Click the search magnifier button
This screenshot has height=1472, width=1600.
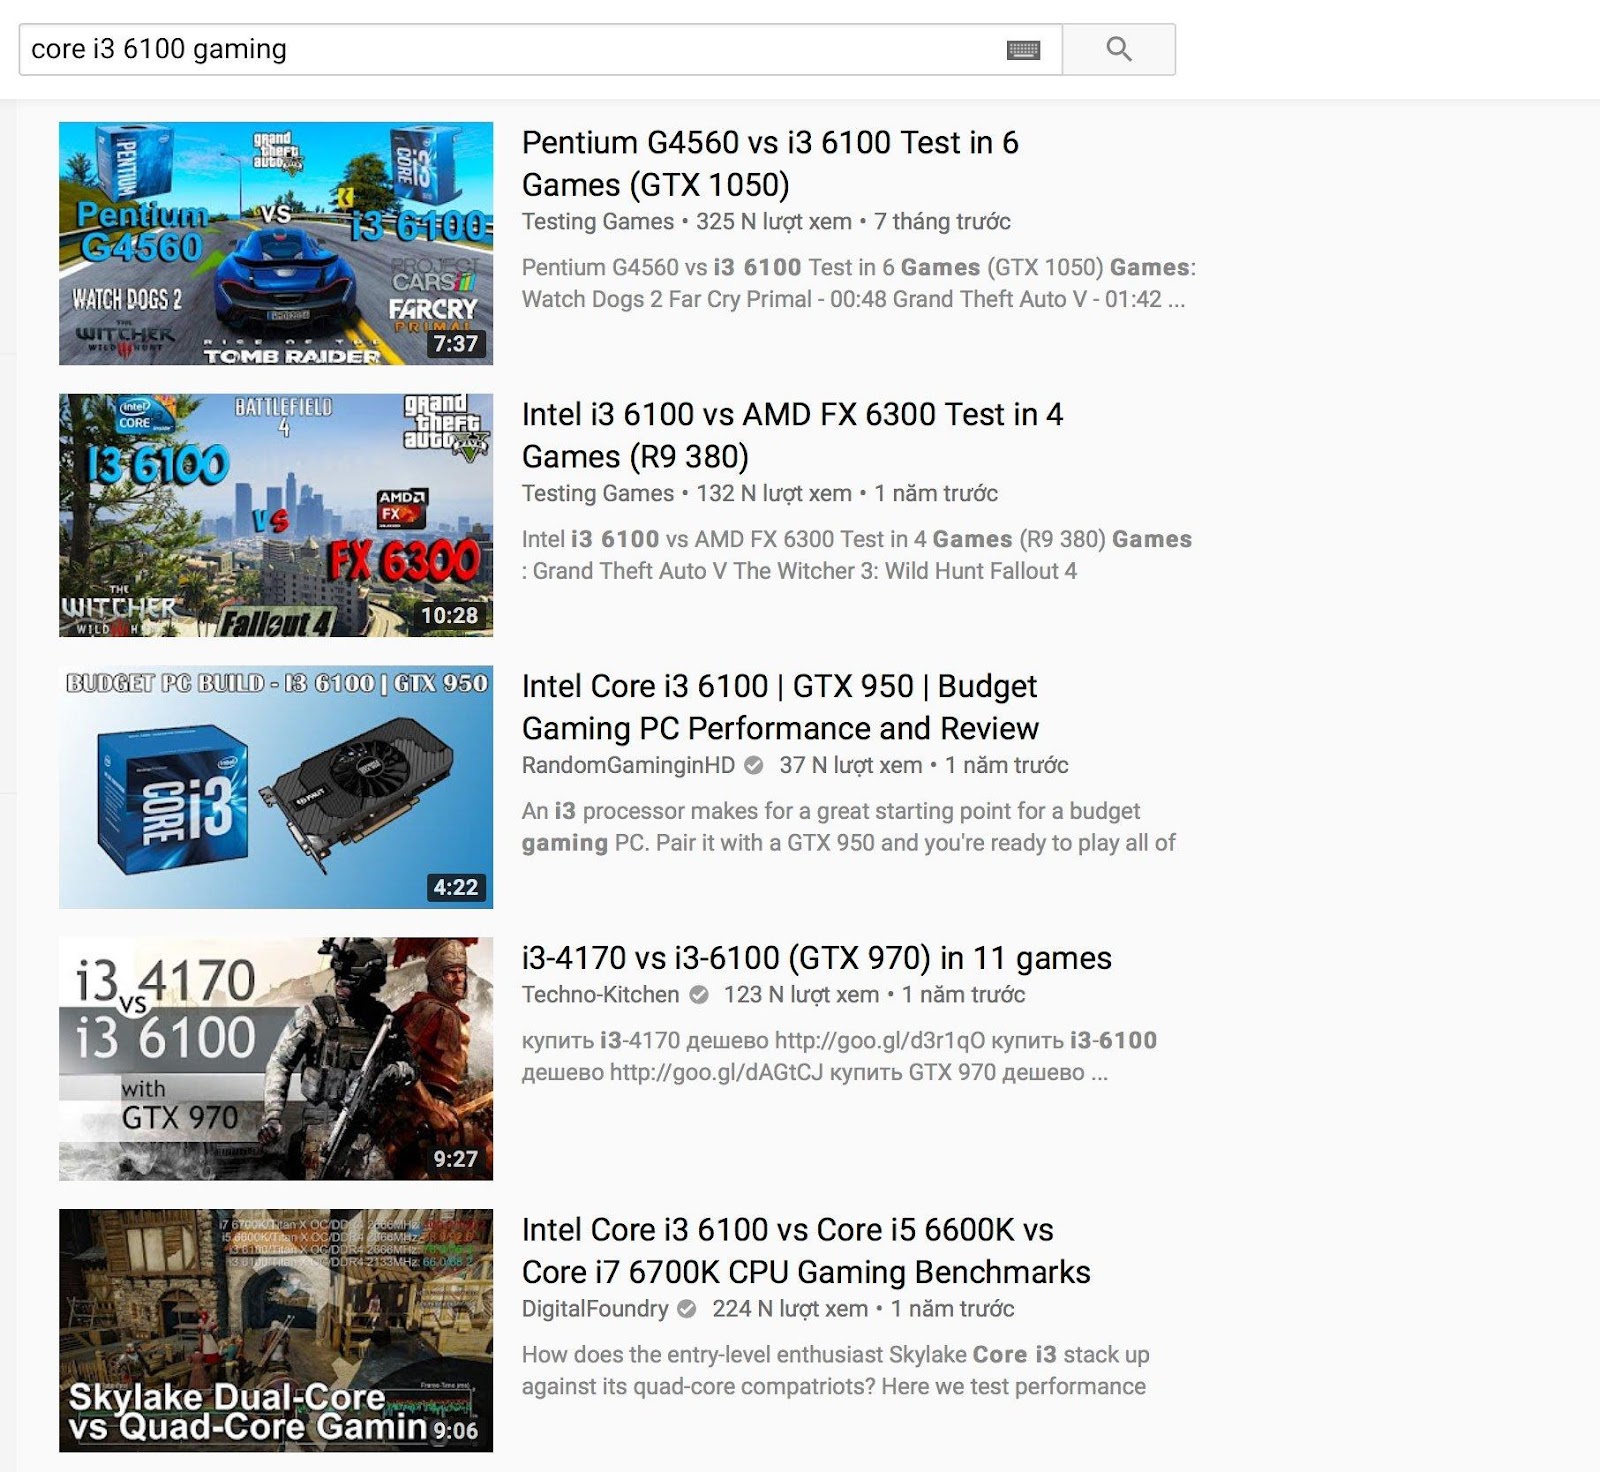(1118, 49)
